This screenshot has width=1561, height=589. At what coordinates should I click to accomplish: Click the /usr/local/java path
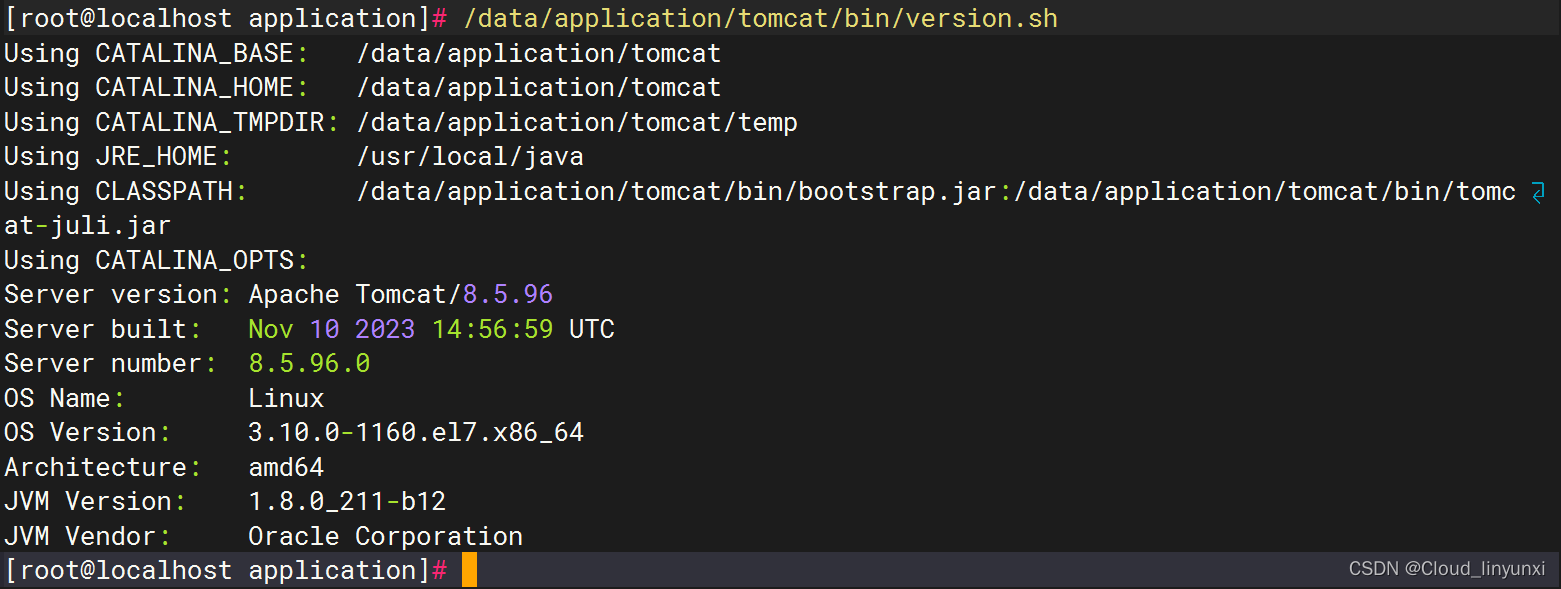[x=470, y=157]
